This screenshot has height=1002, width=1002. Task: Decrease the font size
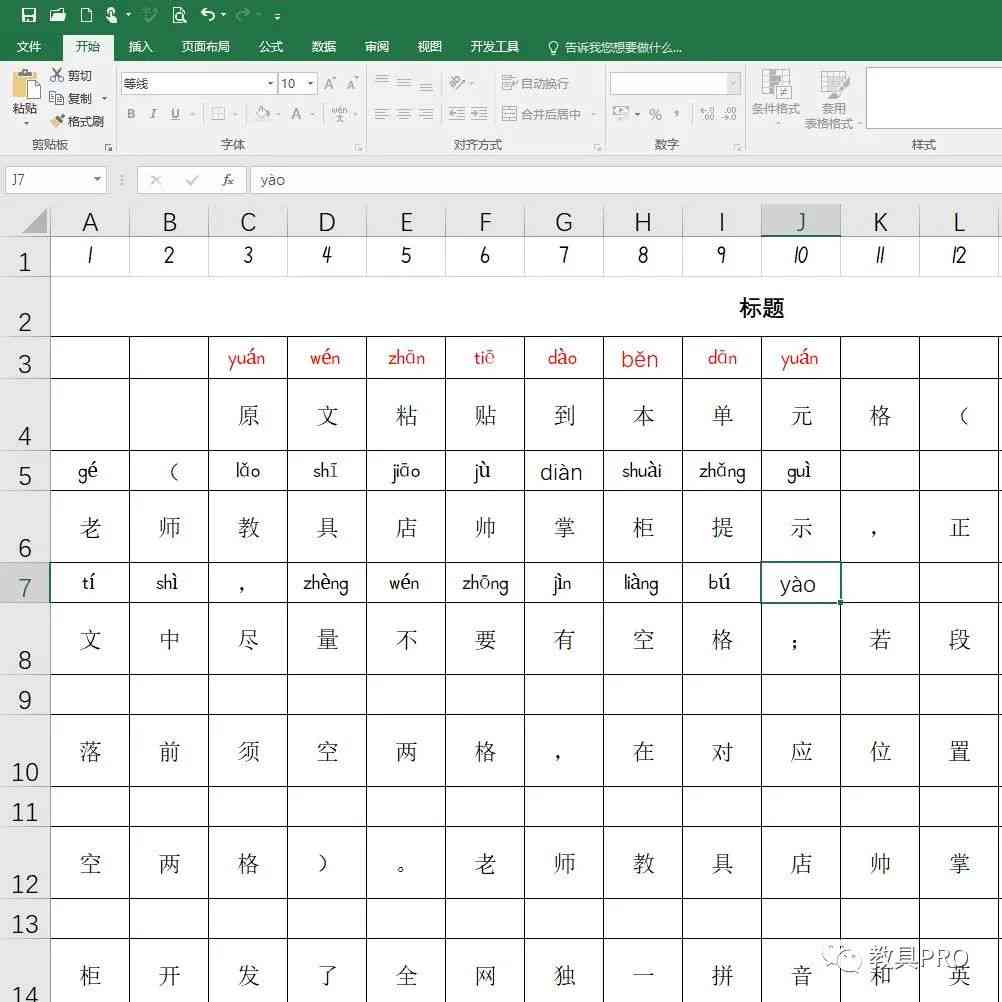pyautogui.click(x=352, y=83)
